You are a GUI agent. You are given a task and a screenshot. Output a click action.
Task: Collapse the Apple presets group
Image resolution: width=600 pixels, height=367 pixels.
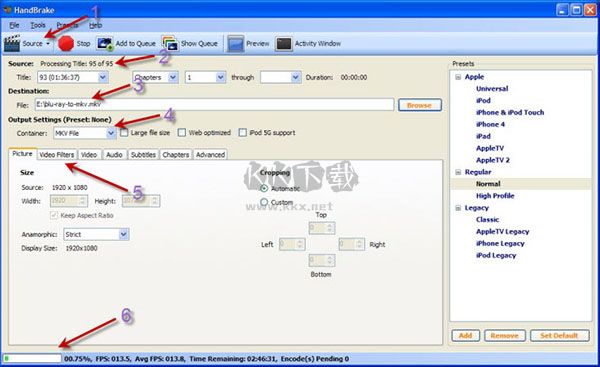point(458,77)
